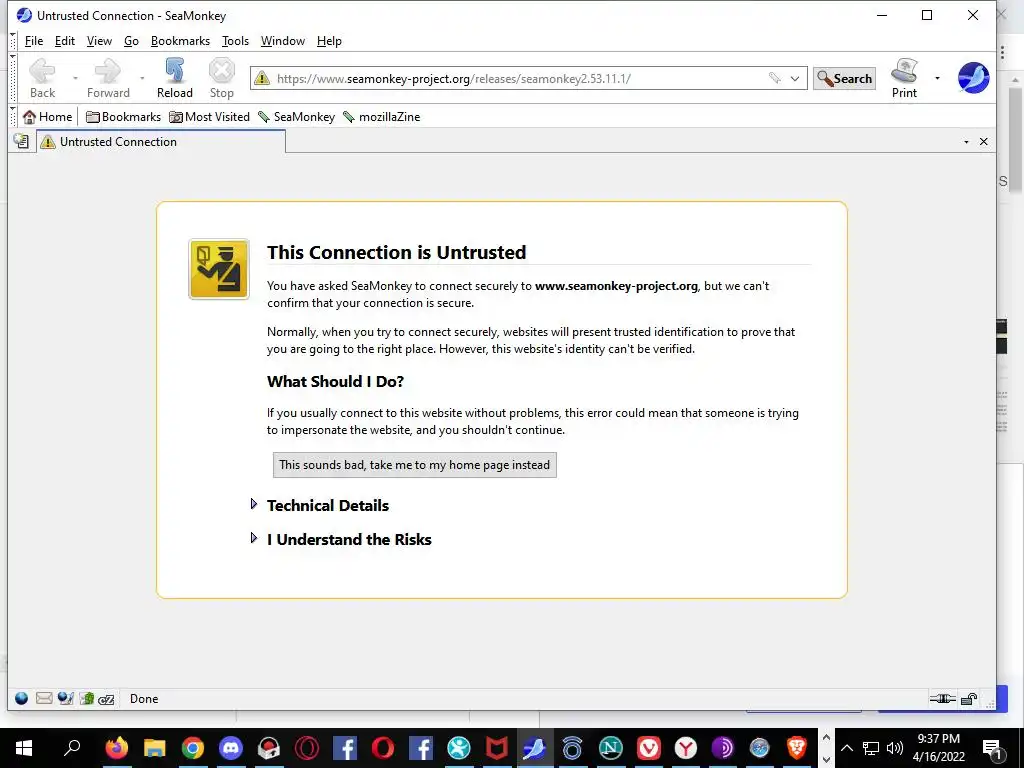Screen dimensions: 1024x768
Task: Expand the Technical Details section
Action: click(x=254, y=504)
